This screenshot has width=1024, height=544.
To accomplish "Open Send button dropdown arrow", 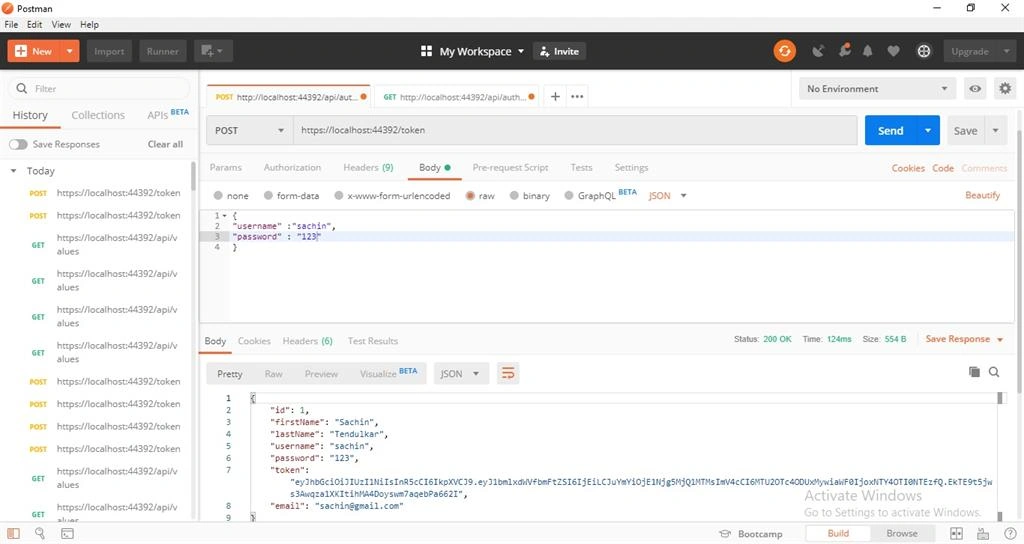I will (927, 131).
